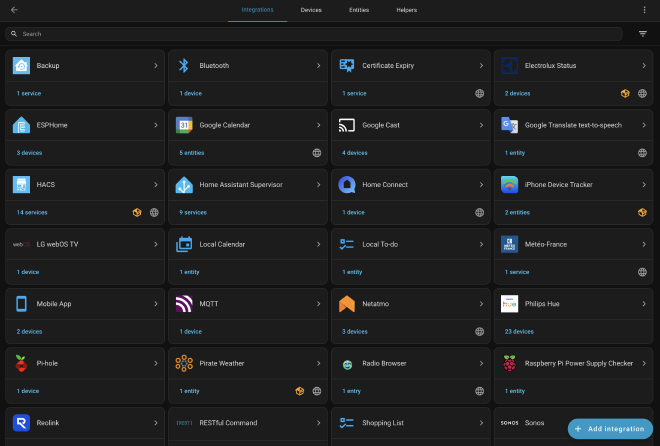Screen dimensions: 660x446
Task: Click the Pi-hole raspberry icon
Action: [21, 363]
